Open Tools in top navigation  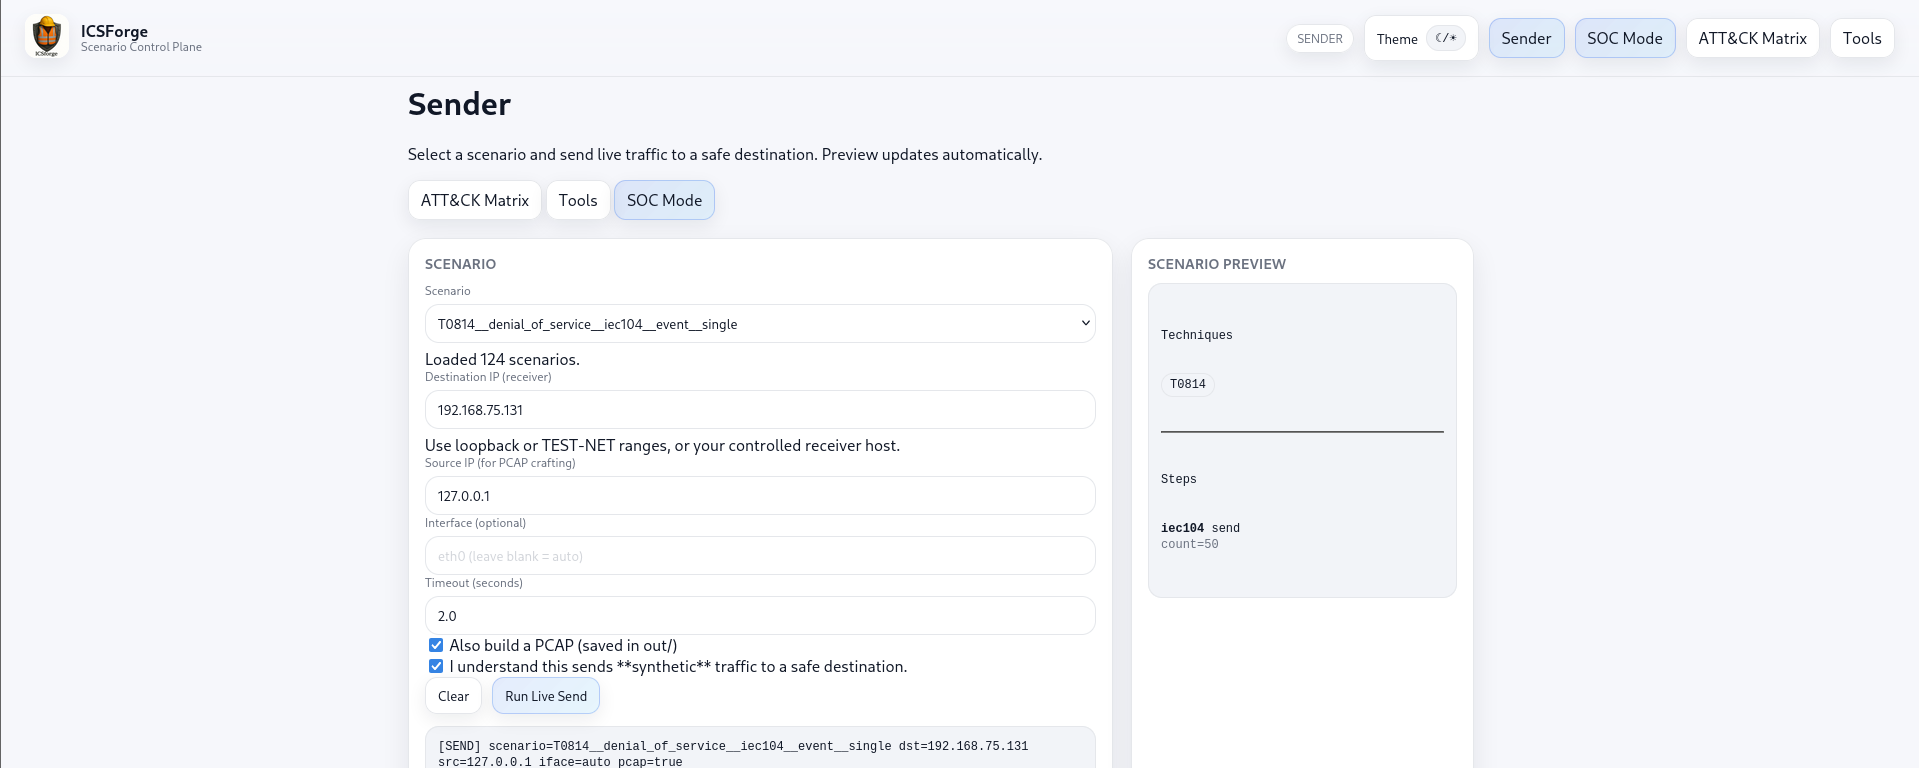1862,38
